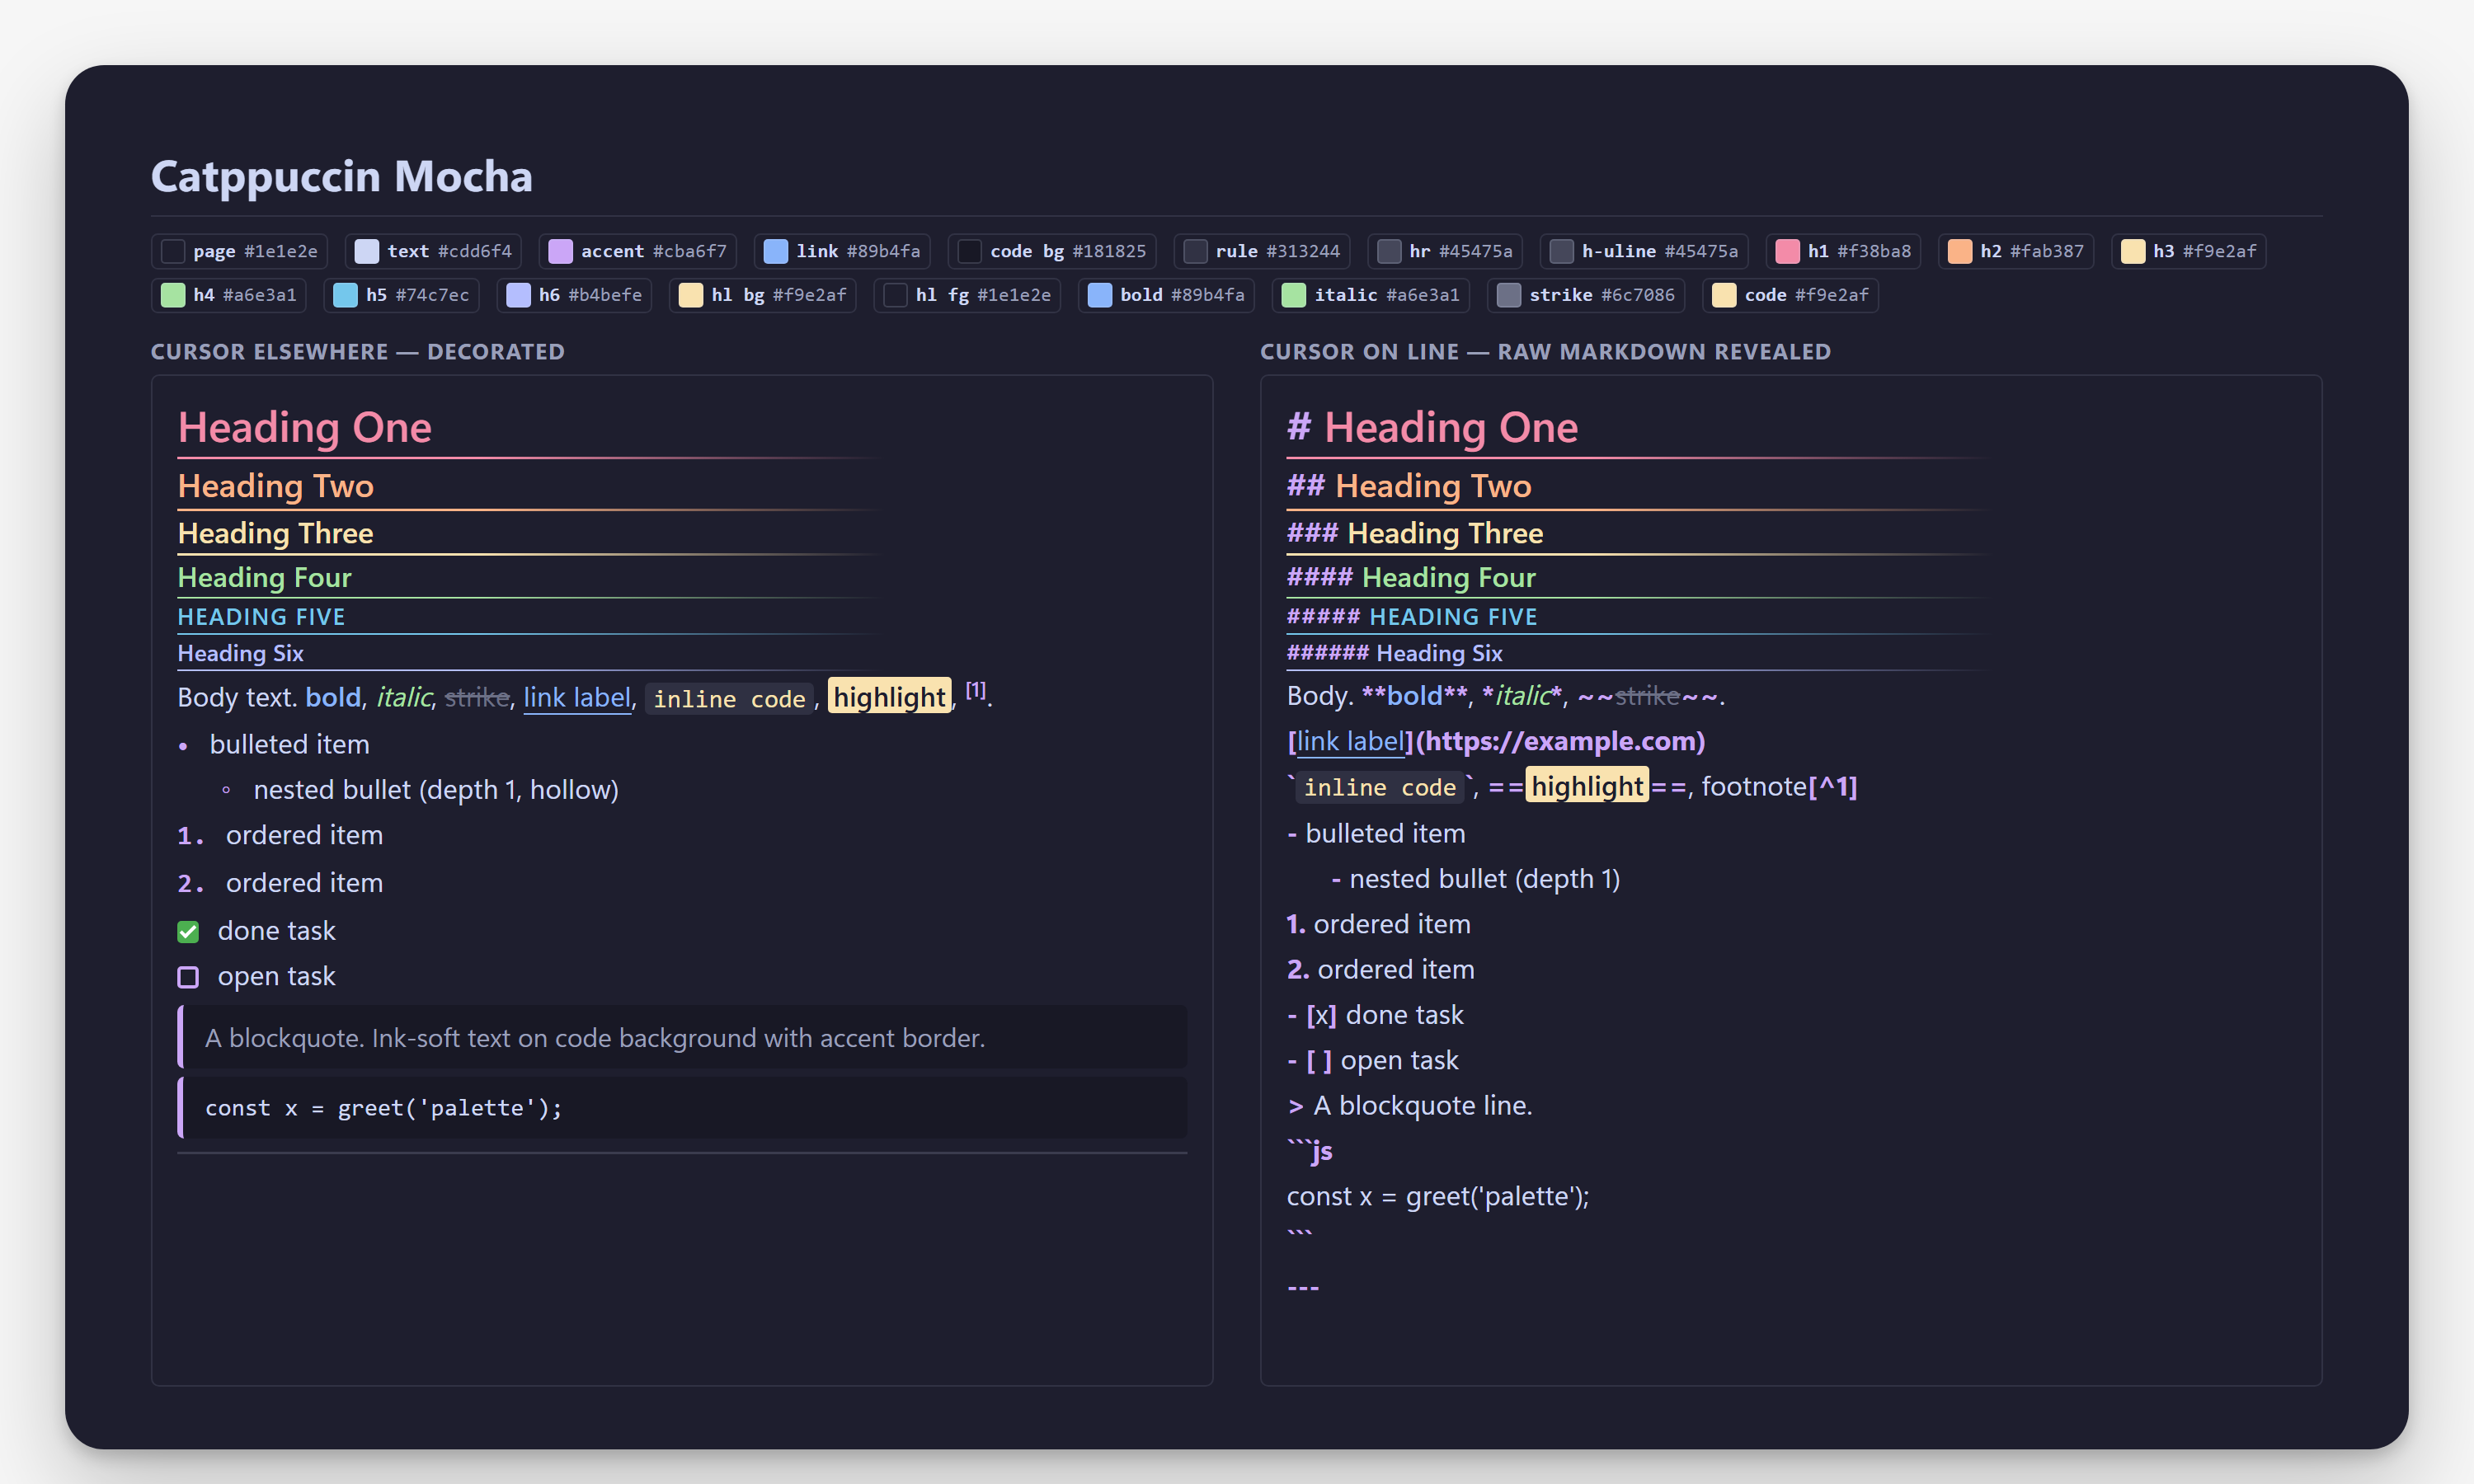Click the inline code span in decorated pane

(x=729, y=699)
